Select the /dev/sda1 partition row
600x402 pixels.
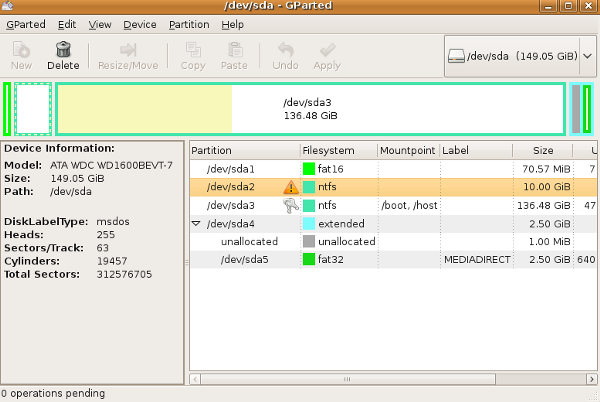(x=393, y=169)
